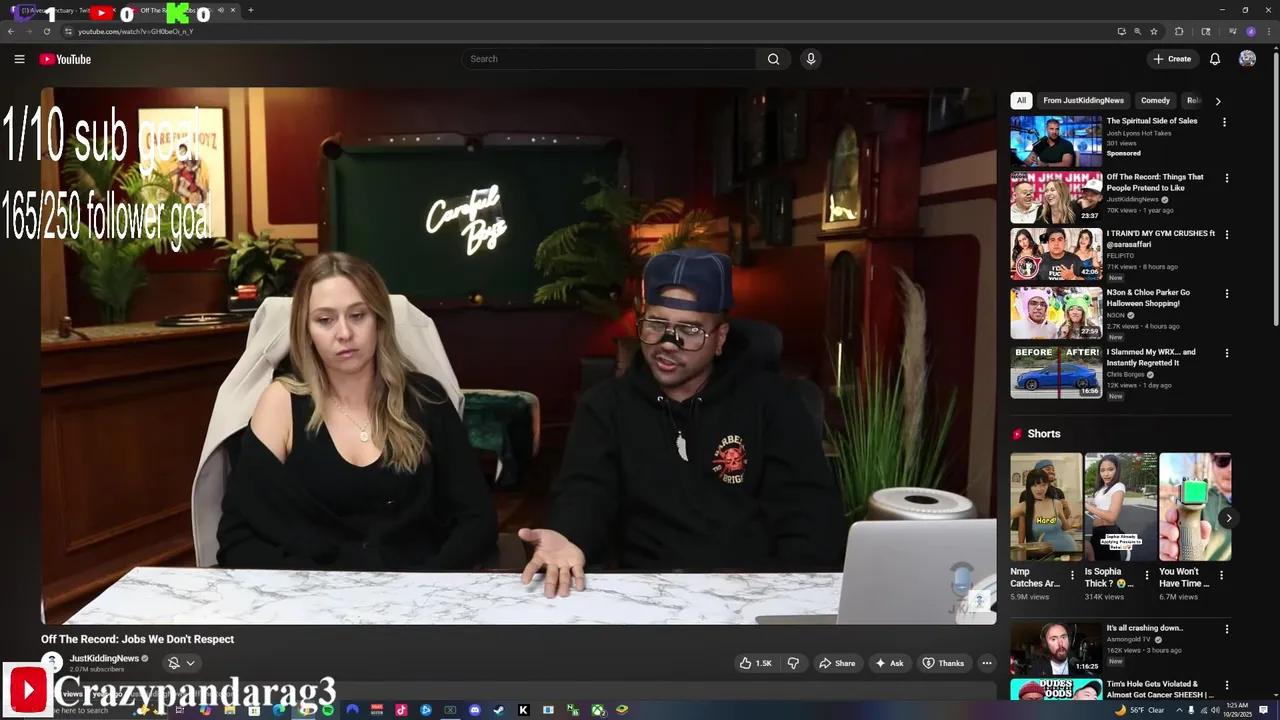Open Nmp Catches Ar... short thumbnail
The image size is (1280, 720).
1046,507
